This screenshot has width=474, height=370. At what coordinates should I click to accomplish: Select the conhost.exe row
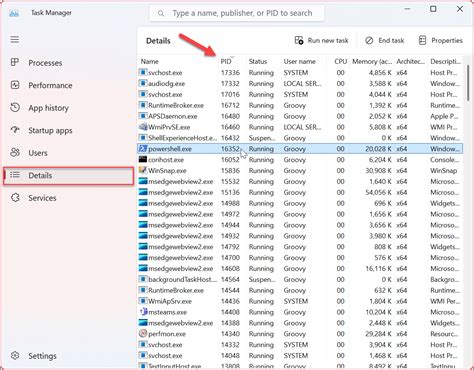[300, 160]
